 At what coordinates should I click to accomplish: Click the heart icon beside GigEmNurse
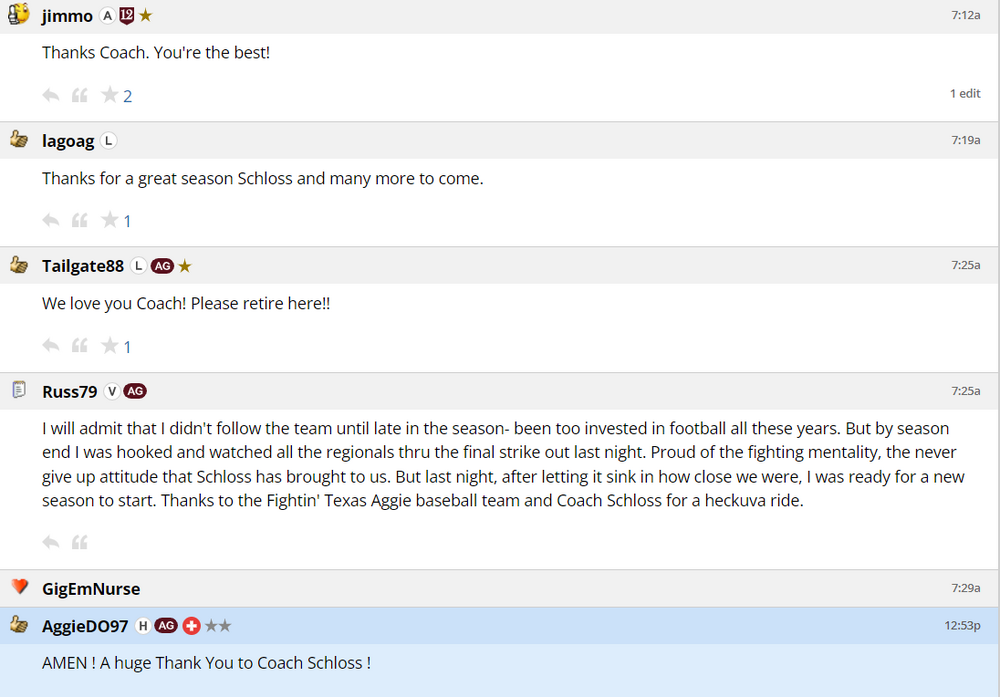[19, 587]
